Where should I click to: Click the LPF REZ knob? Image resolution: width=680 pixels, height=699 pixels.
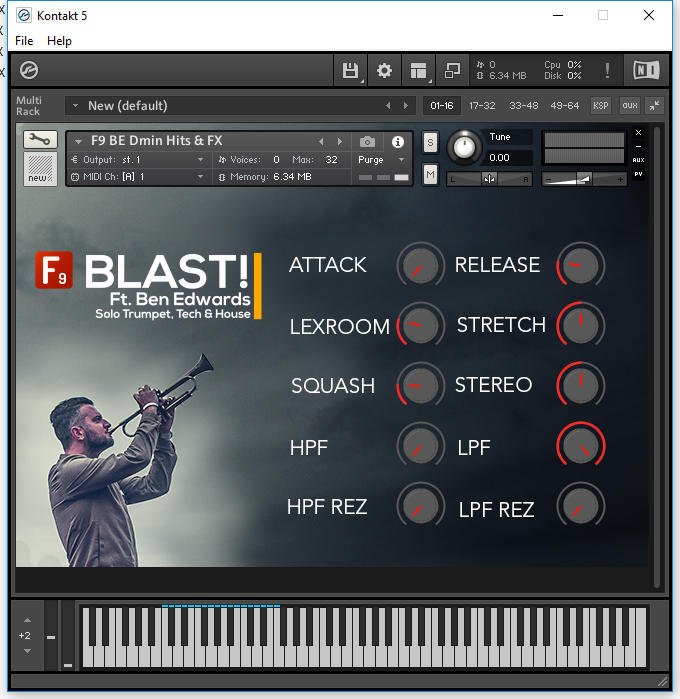(581, 506)
